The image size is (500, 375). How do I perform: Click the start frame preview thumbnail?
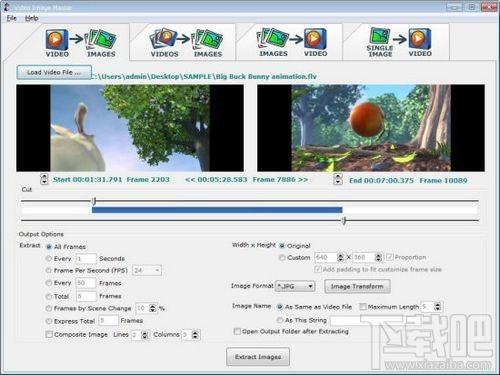pyautogui.click(x=130, y=128)
